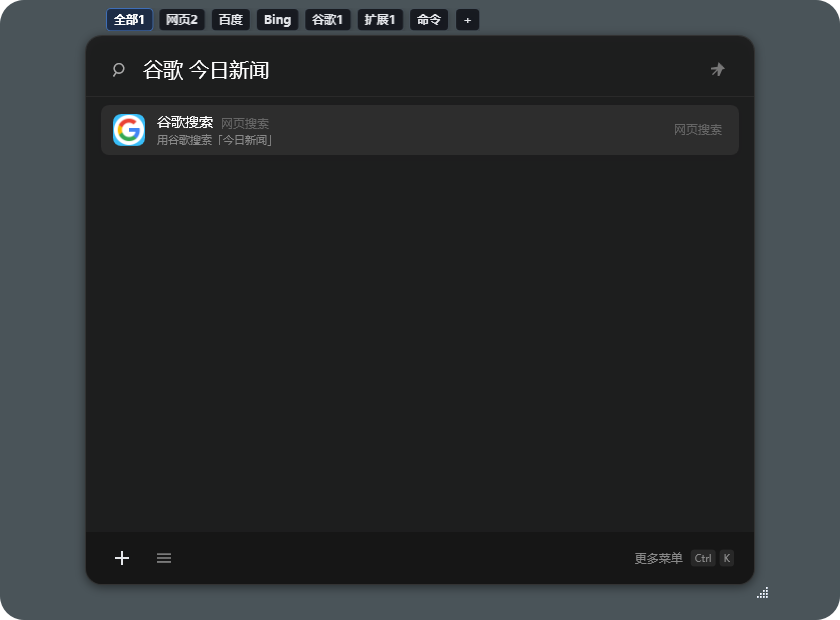Open the 命令 tab
Viewport: 840px width, 620px height.
[x=428, y=19]
